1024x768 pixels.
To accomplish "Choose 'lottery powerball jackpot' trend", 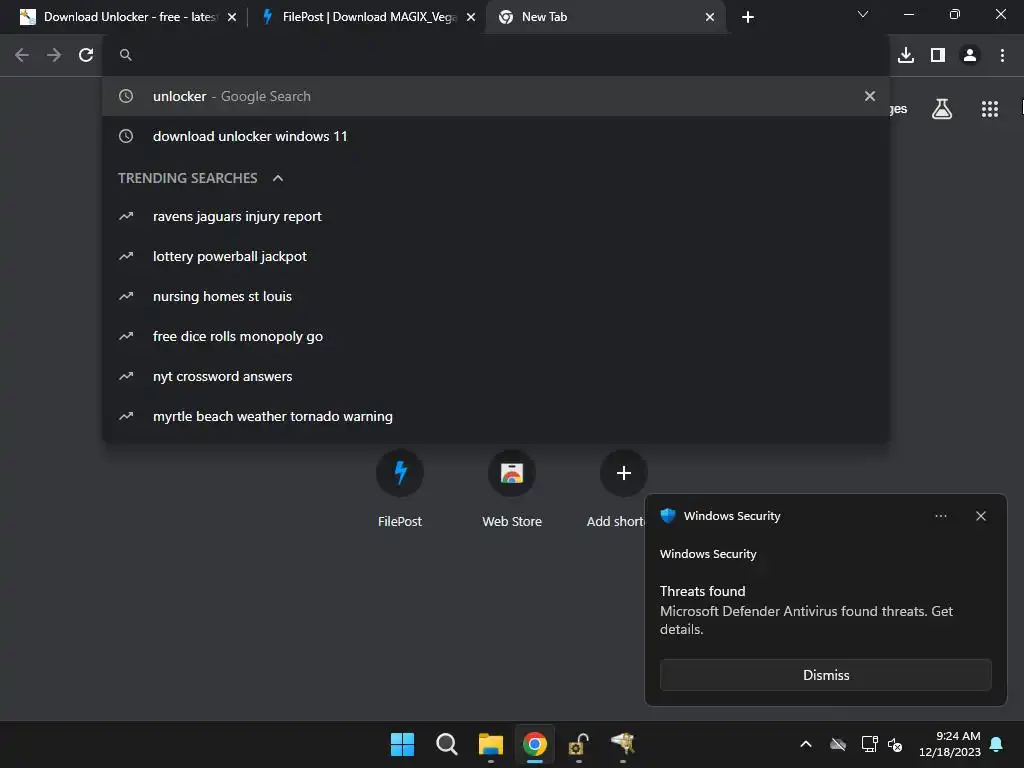I will pos(496,256).
